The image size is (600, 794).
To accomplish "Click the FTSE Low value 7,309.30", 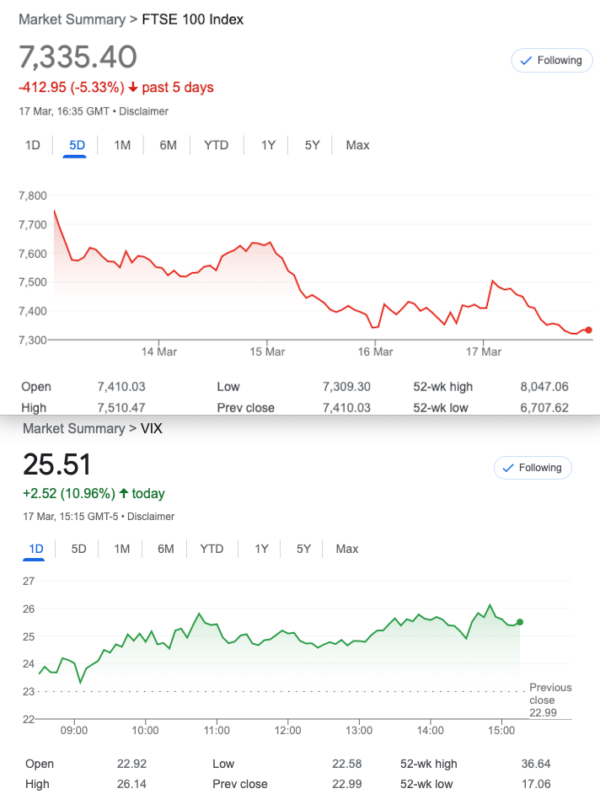I will point(346,387).
